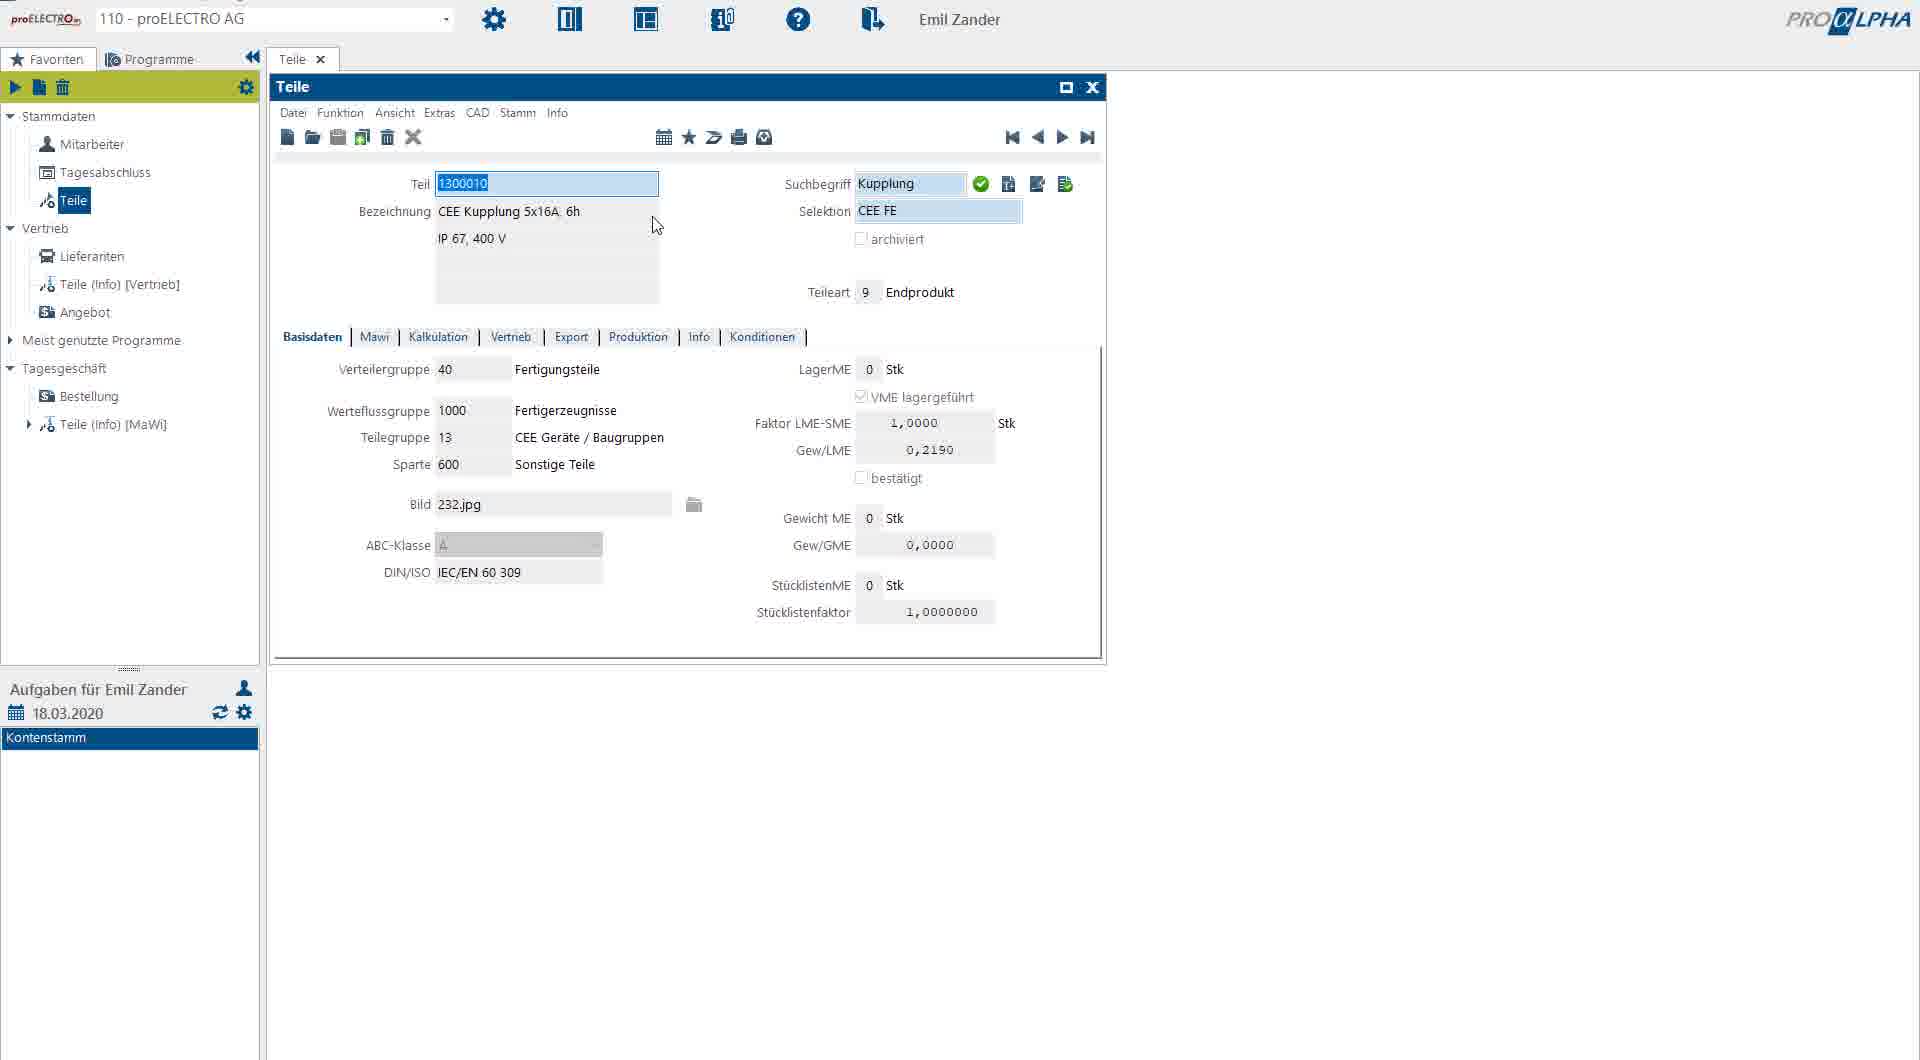Viewport: 1920px width, 1060px height.
Task: Open the Aufgaben panel settings gear
Action: pos(244,713)
